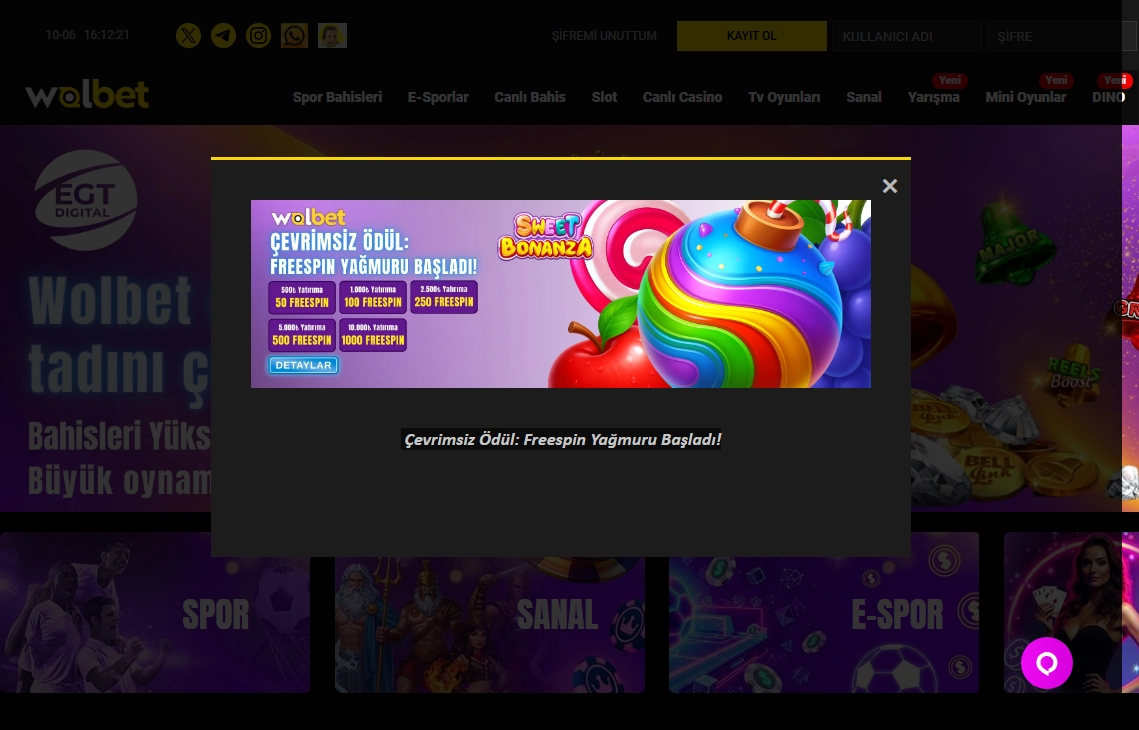The image size is (1139, 730).
Task: Open the Sanal menu item
Action: coord(864,97)
